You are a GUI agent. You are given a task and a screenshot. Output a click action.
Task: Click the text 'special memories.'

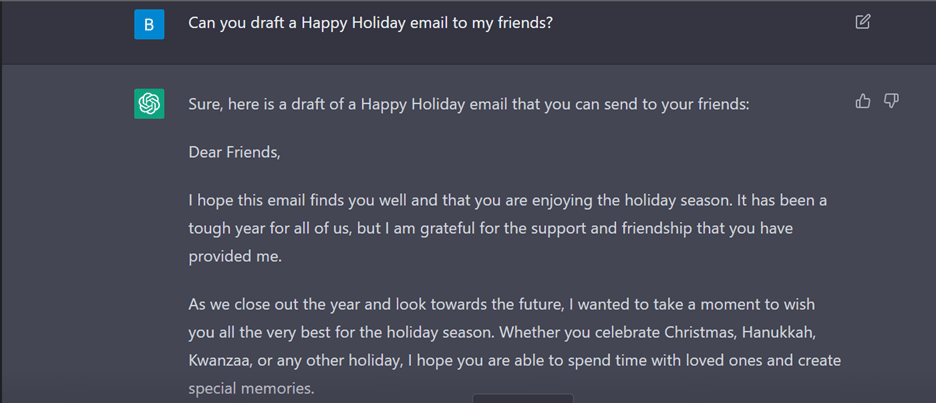click(251, 389)
